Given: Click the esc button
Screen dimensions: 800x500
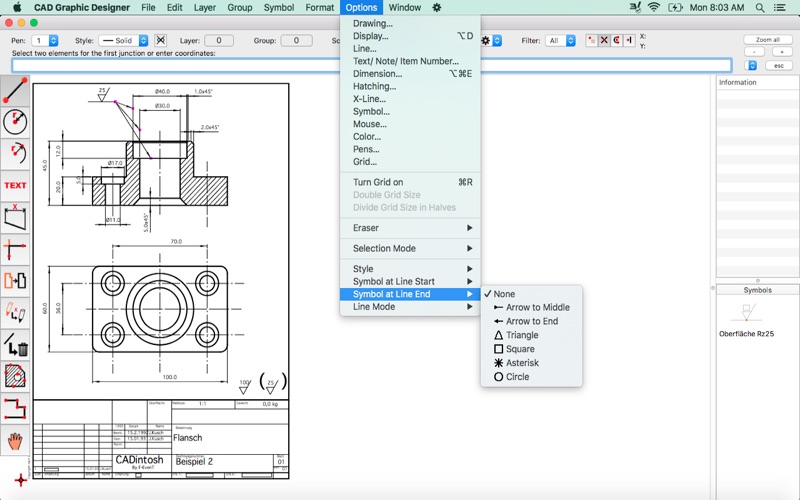Looking at the screenshot, I should [779, 65].
